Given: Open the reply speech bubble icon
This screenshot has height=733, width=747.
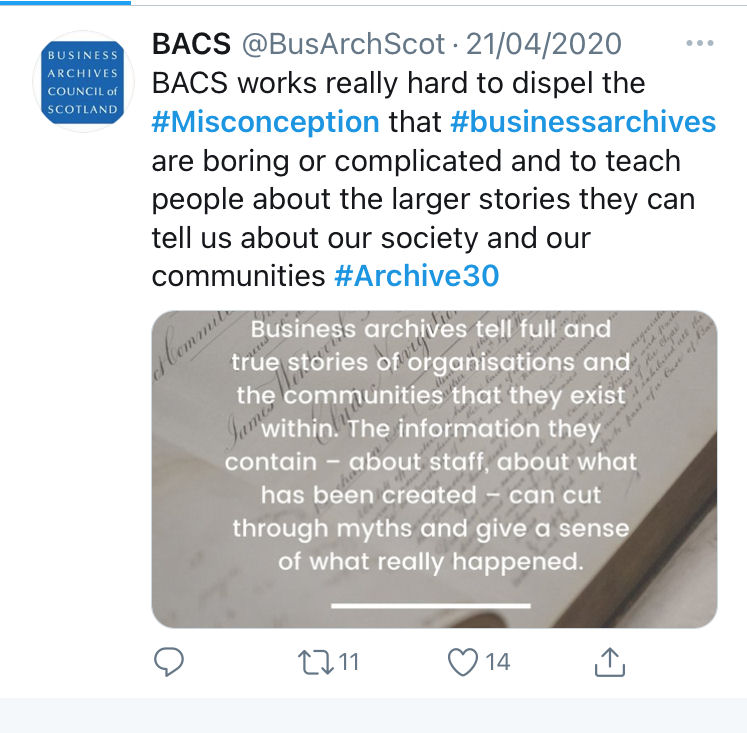Looking at the screenshot, I should click(x=169, y=662).
